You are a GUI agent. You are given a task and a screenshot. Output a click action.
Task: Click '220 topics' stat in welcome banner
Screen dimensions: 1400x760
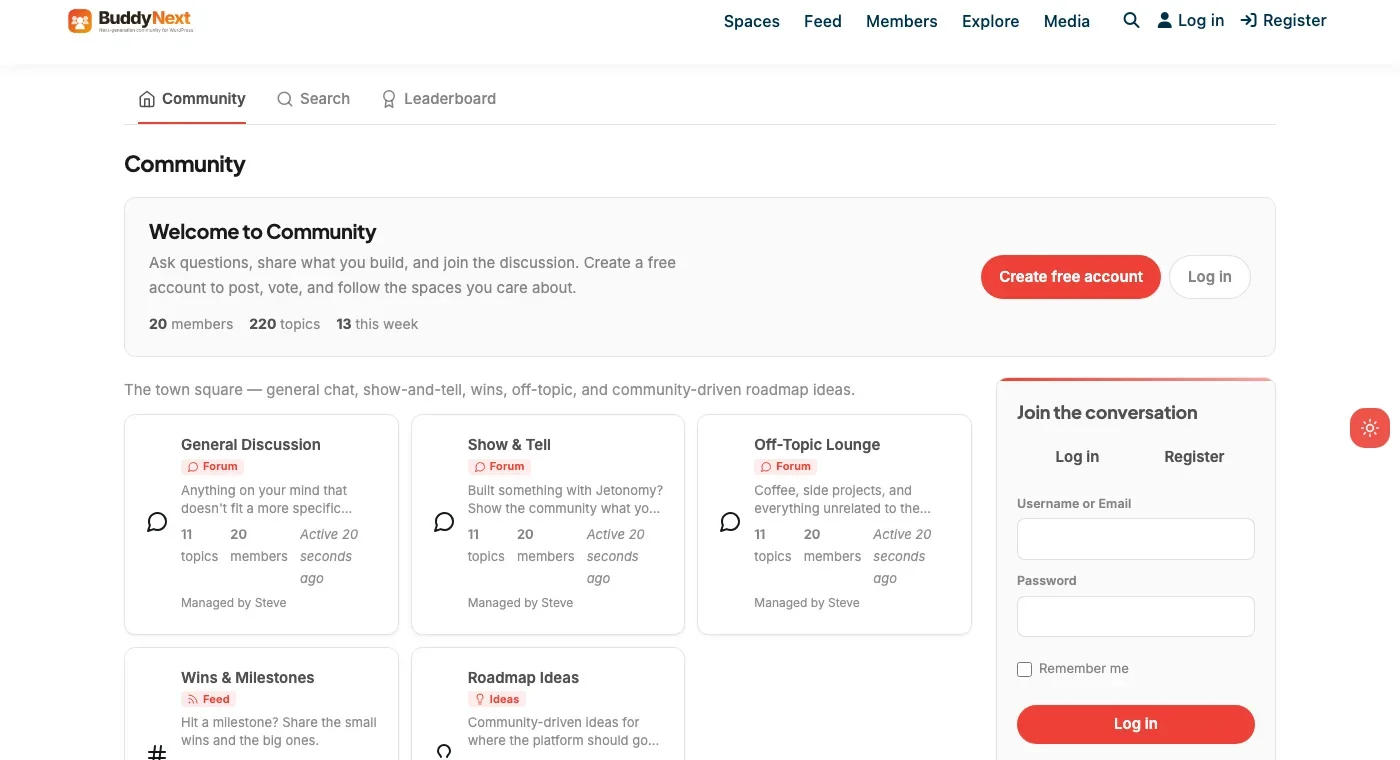click(285, 324)
